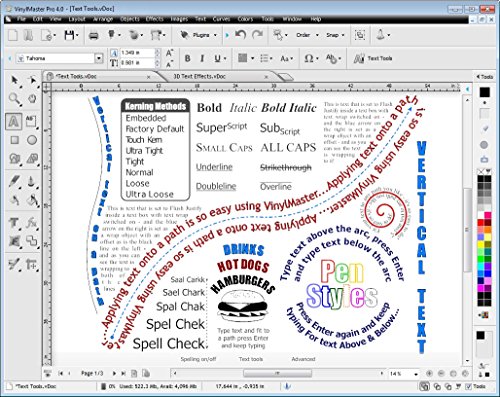Click the horizontal scrollbar thumb
This screenshot has height=397, width=500.
click(x=277, y=373)
